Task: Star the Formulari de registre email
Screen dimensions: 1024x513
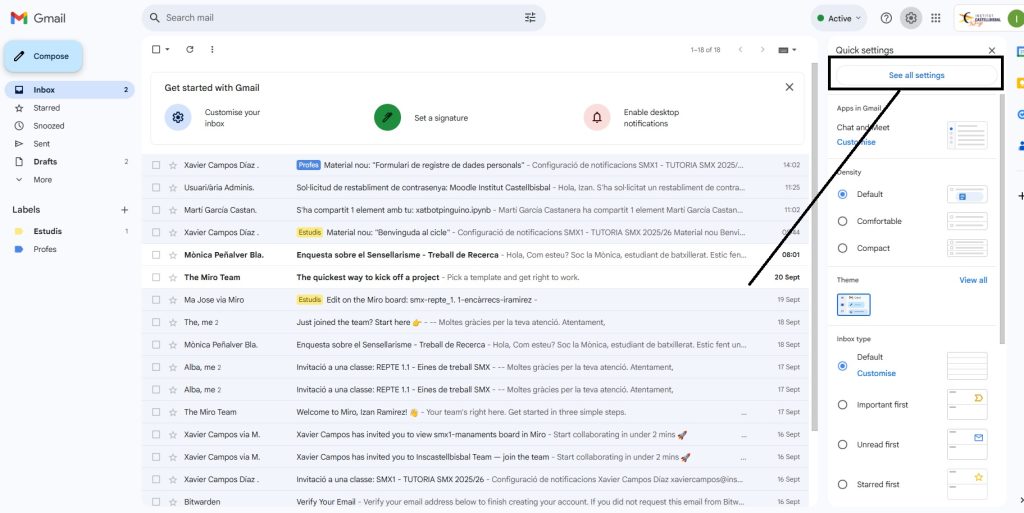Action: point(173,165)
